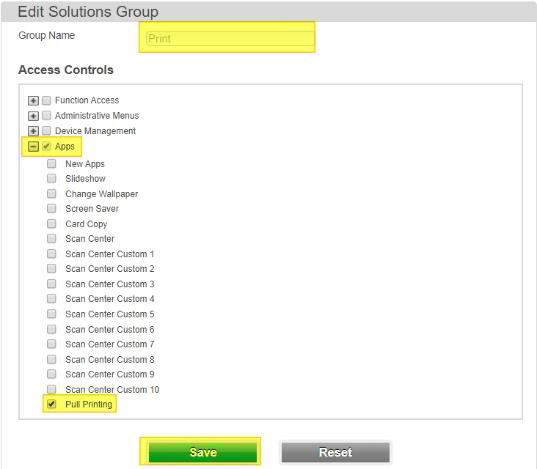Focus the Group Name input field
Screen dimensions: 537x469
(x=230, y=38)
